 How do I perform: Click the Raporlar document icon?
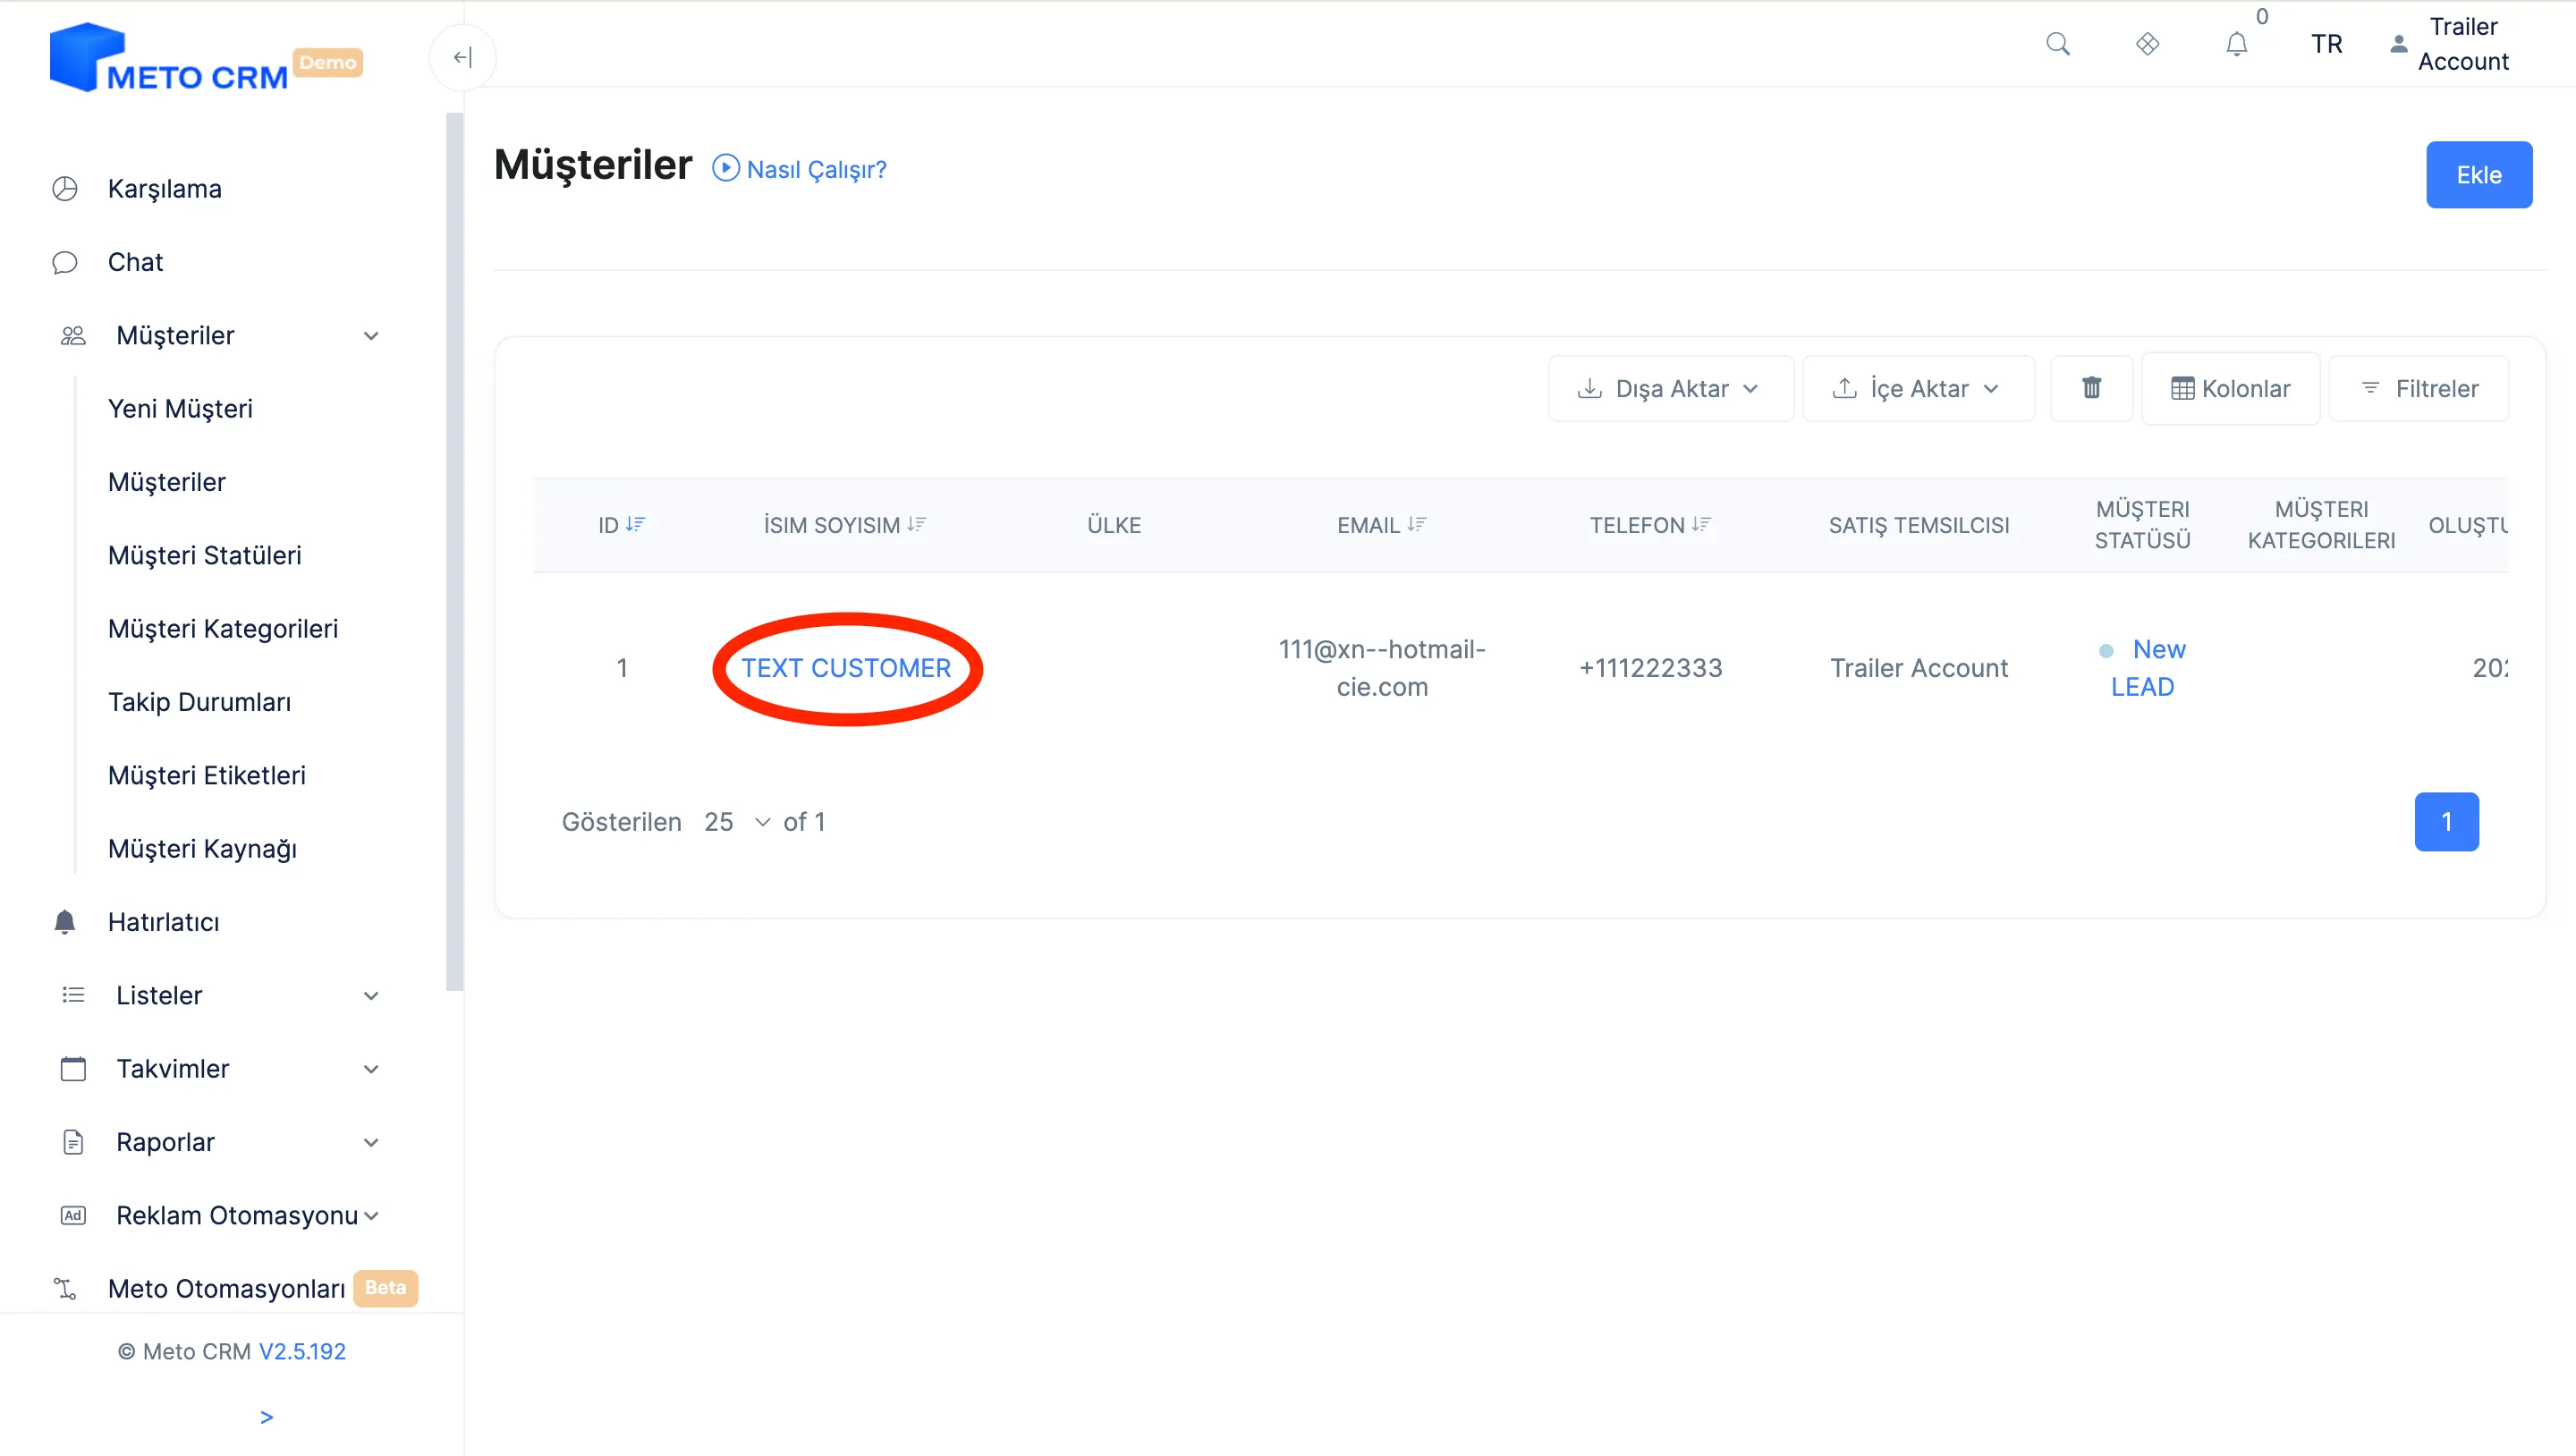click(73, 1142)
